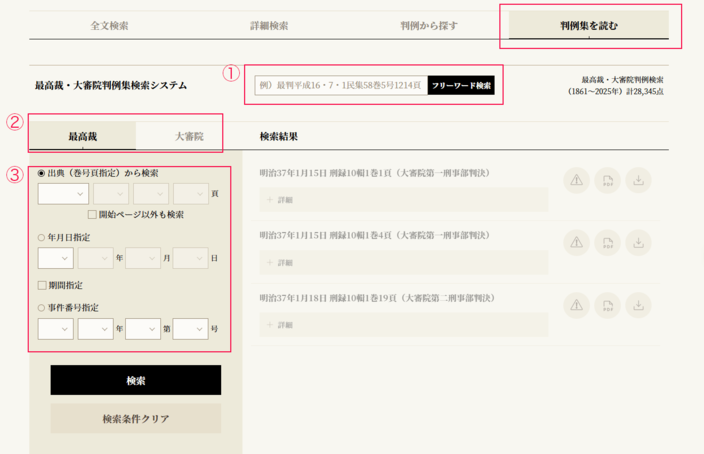Click the warning icon for the first result
Viewport: 704px width, 454px height.
point(577,180)
